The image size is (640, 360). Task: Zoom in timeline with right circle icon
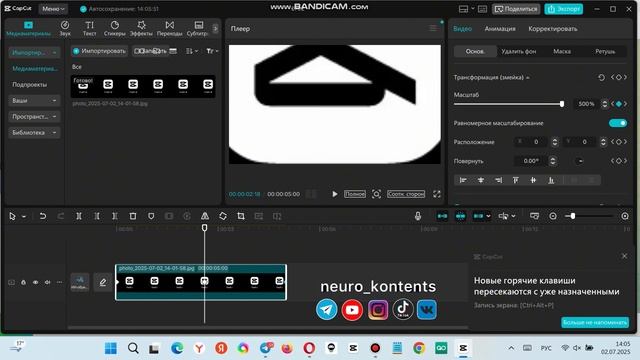625,216
